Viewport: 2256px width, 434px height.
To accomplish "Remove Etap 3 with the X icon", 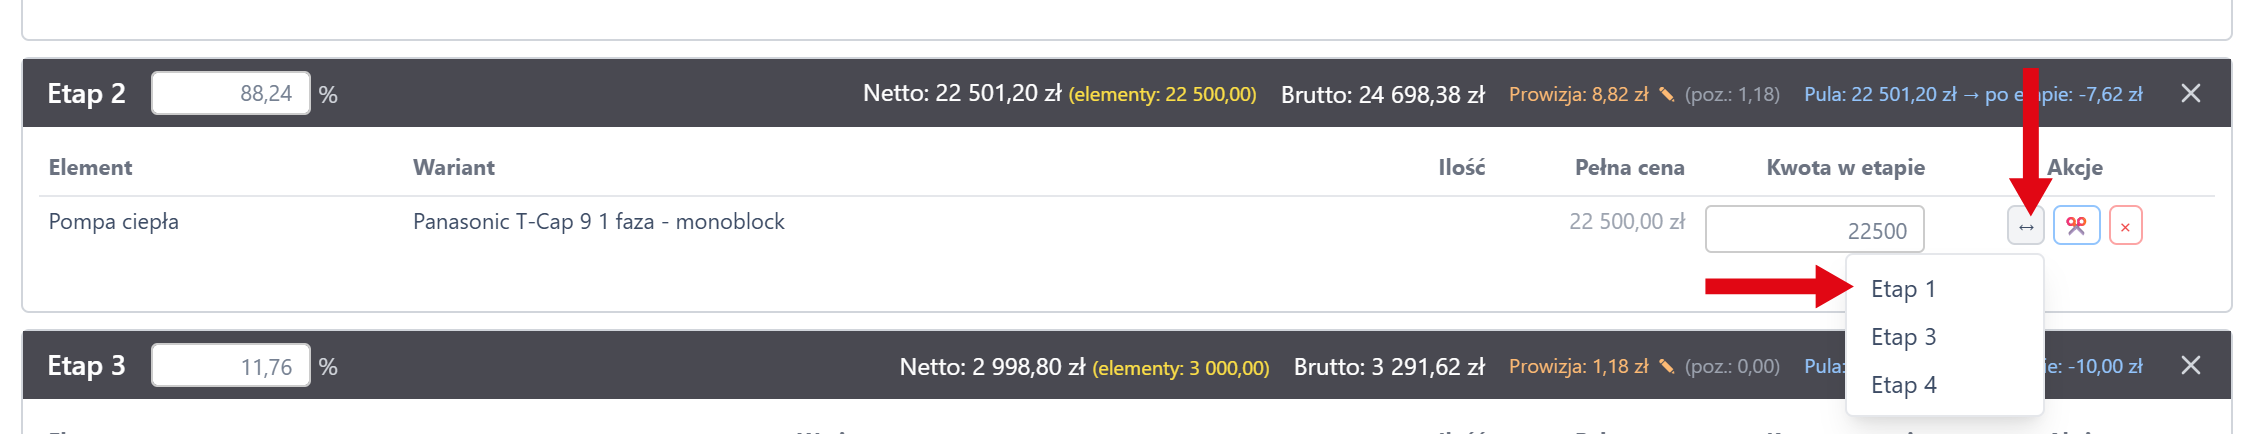I will (2190, 366).
